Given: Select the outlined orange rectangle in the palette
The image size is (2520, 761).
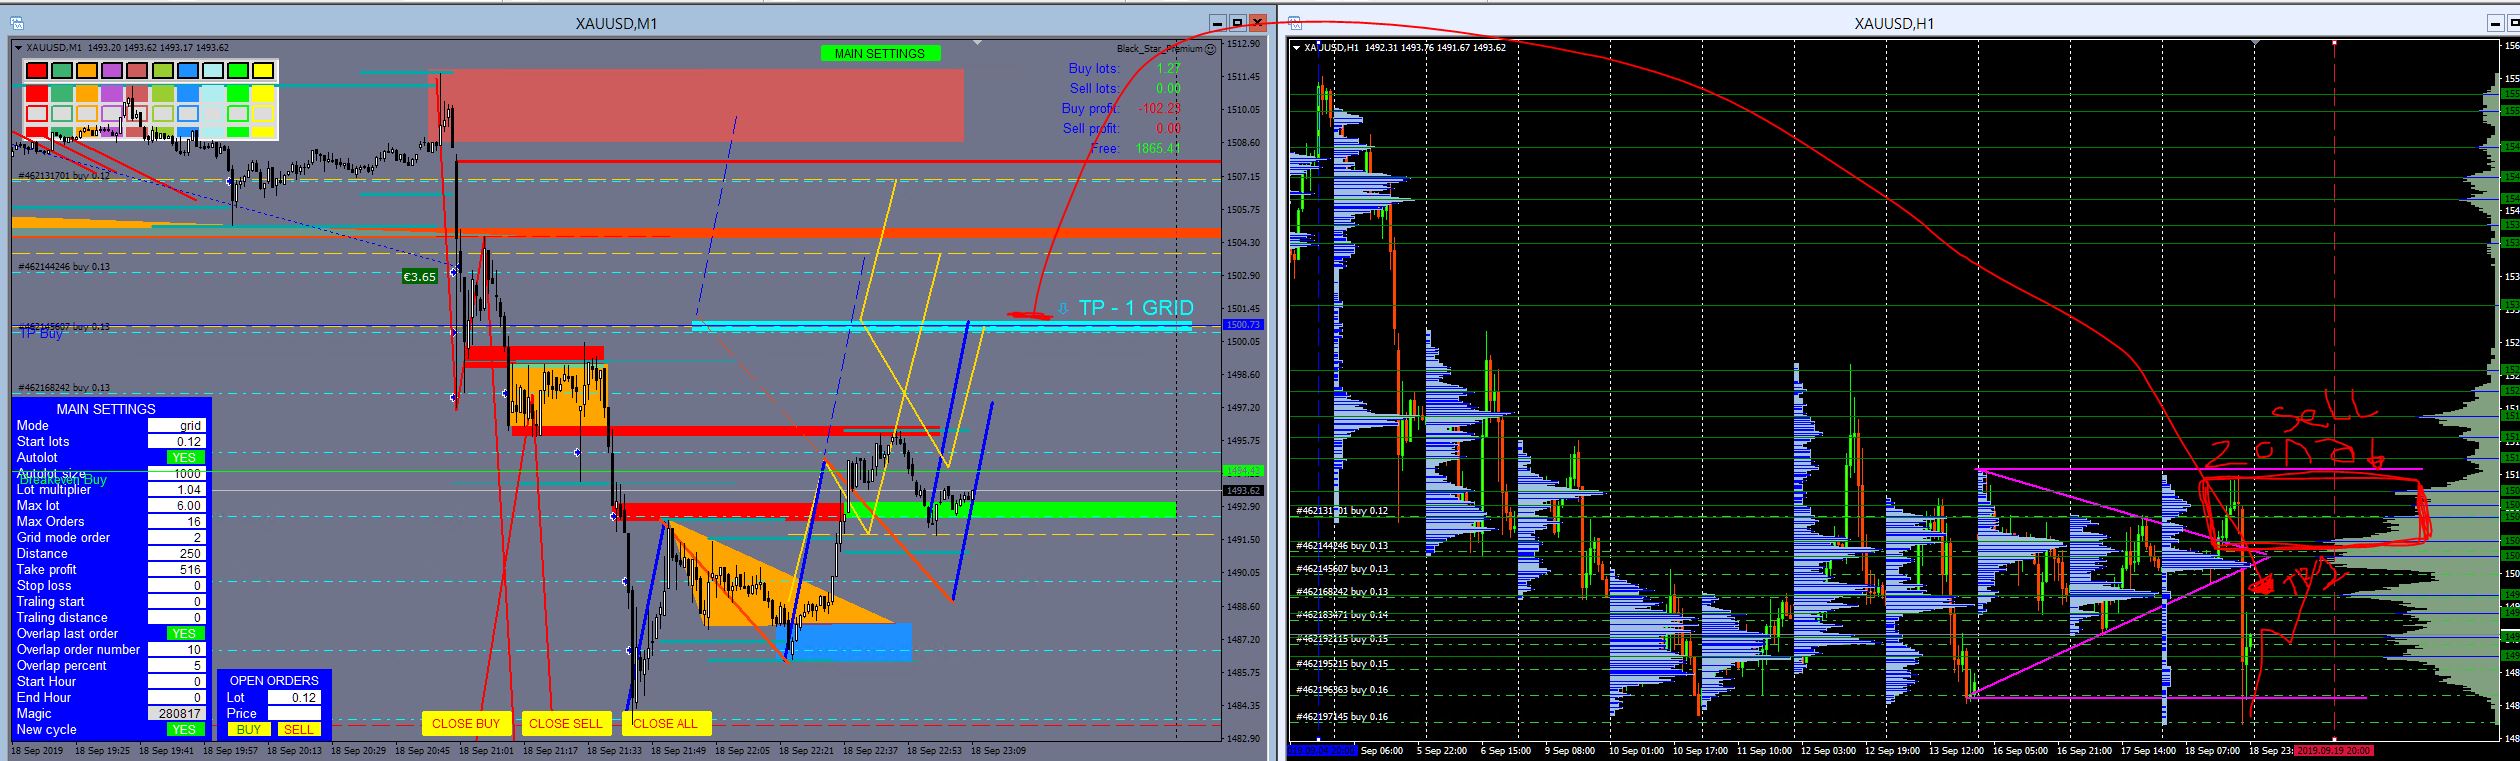Looking at the screenshot, I should click(x=87, y=114).
